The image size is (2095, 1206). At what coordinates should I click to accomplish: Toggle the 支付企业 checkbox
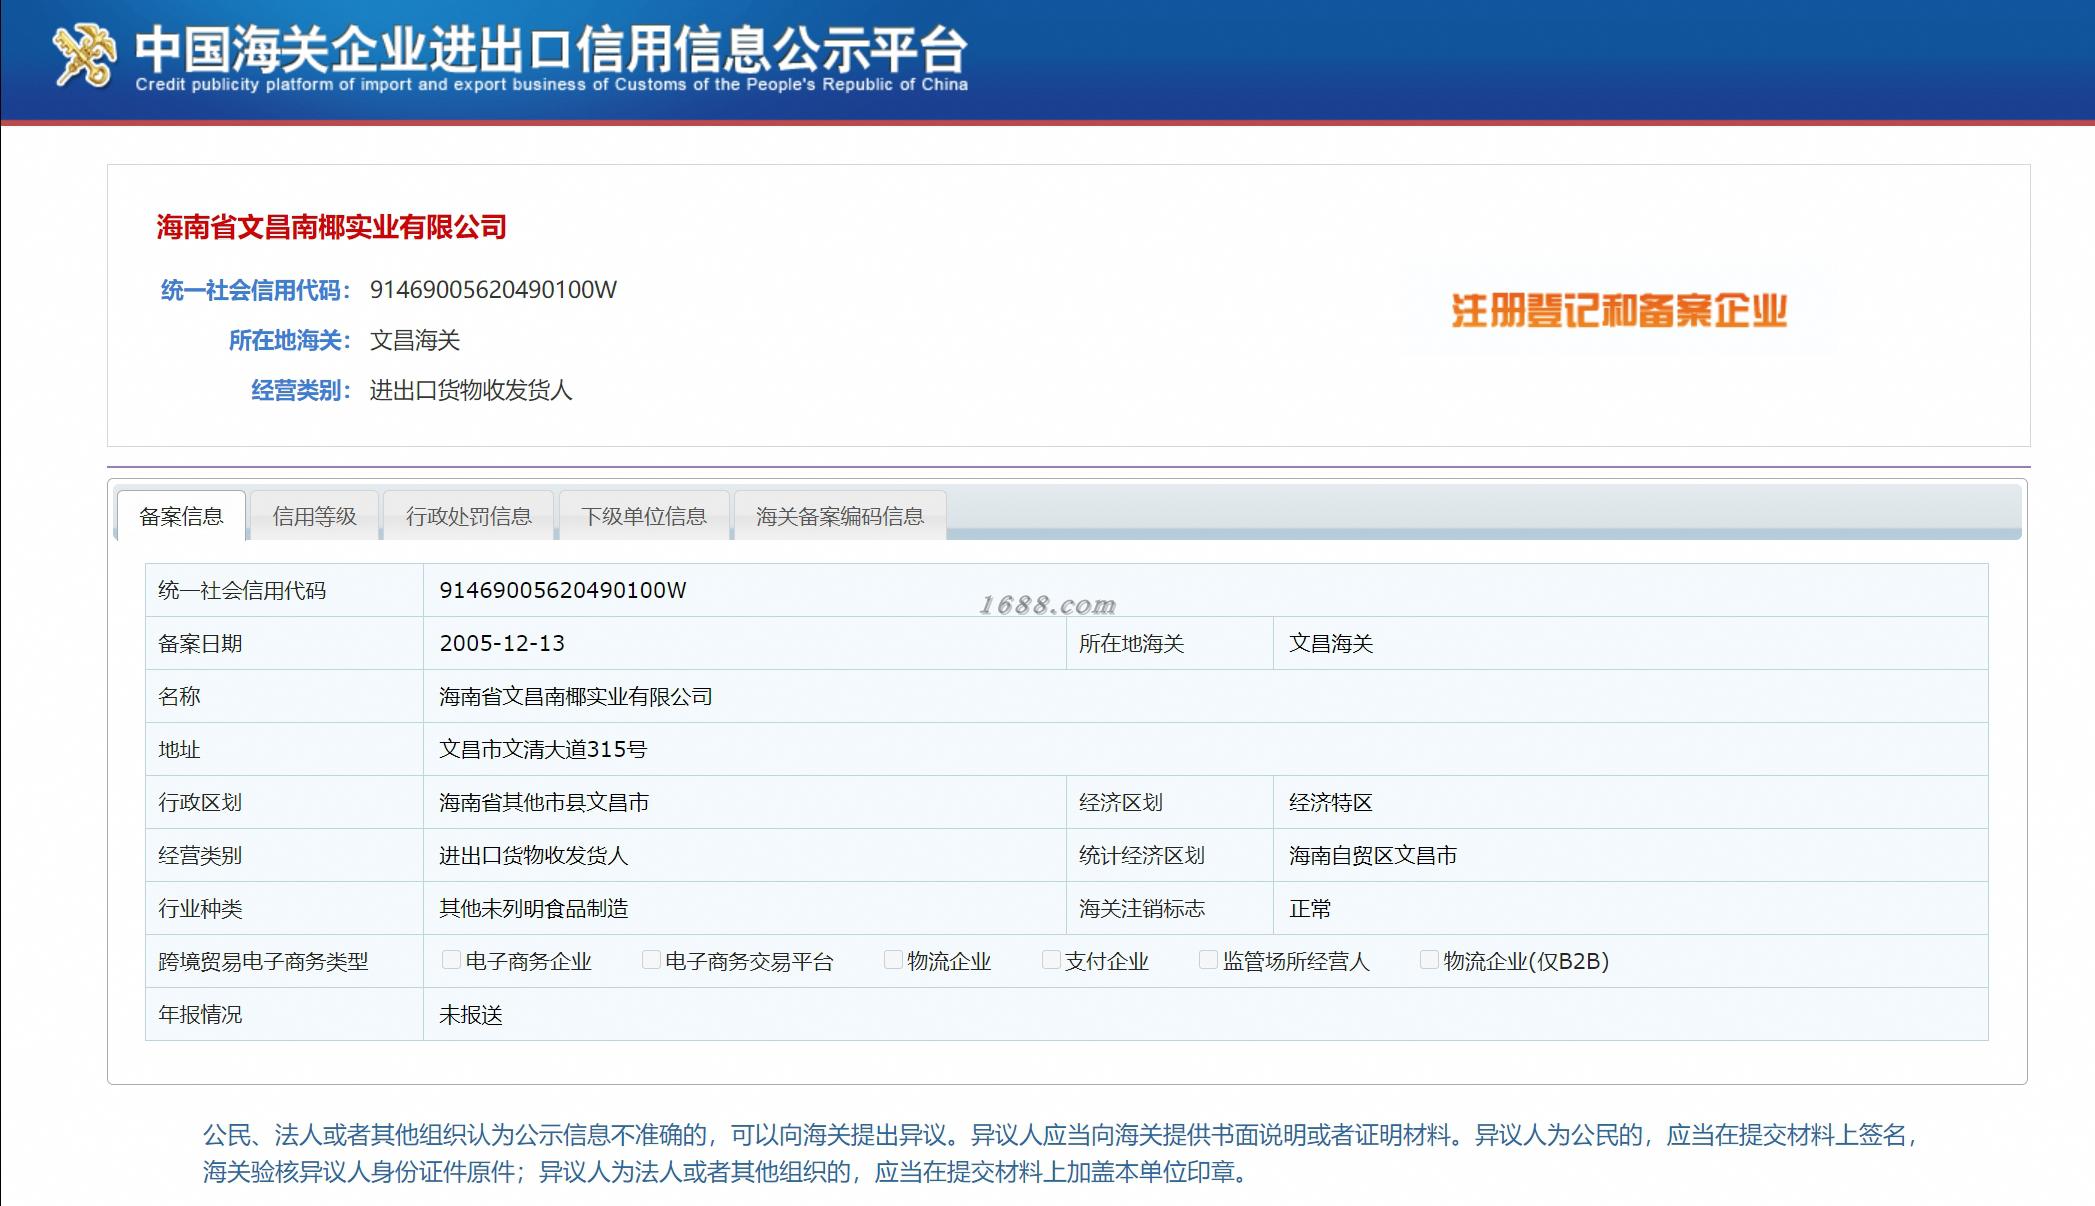pos(1050,960)
